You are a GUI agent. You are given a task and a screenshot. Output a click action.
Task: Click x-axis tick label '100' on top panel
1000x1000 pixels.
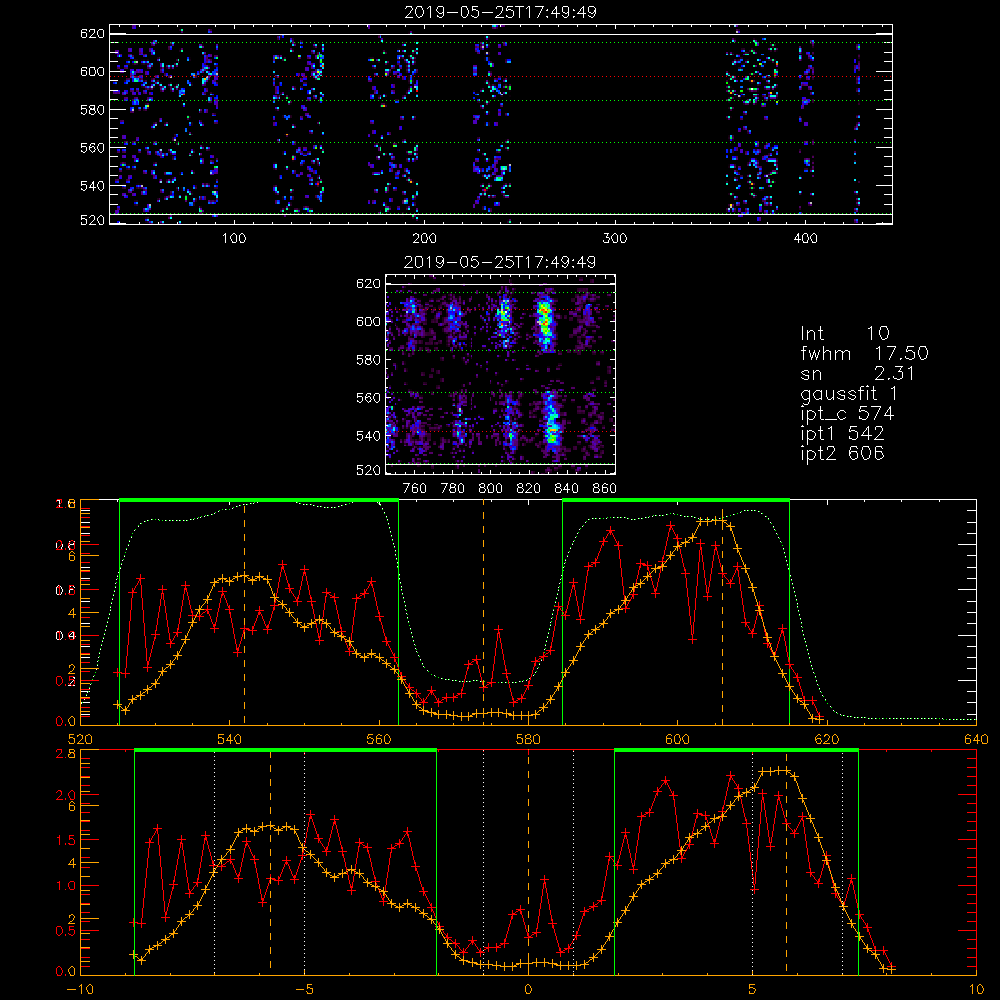[x=234, y=239]
